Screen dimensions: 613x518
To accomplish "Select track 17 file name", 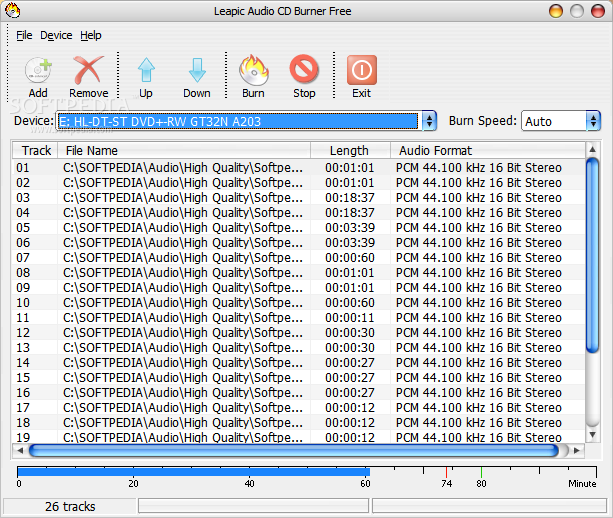I will click(183, 408).
